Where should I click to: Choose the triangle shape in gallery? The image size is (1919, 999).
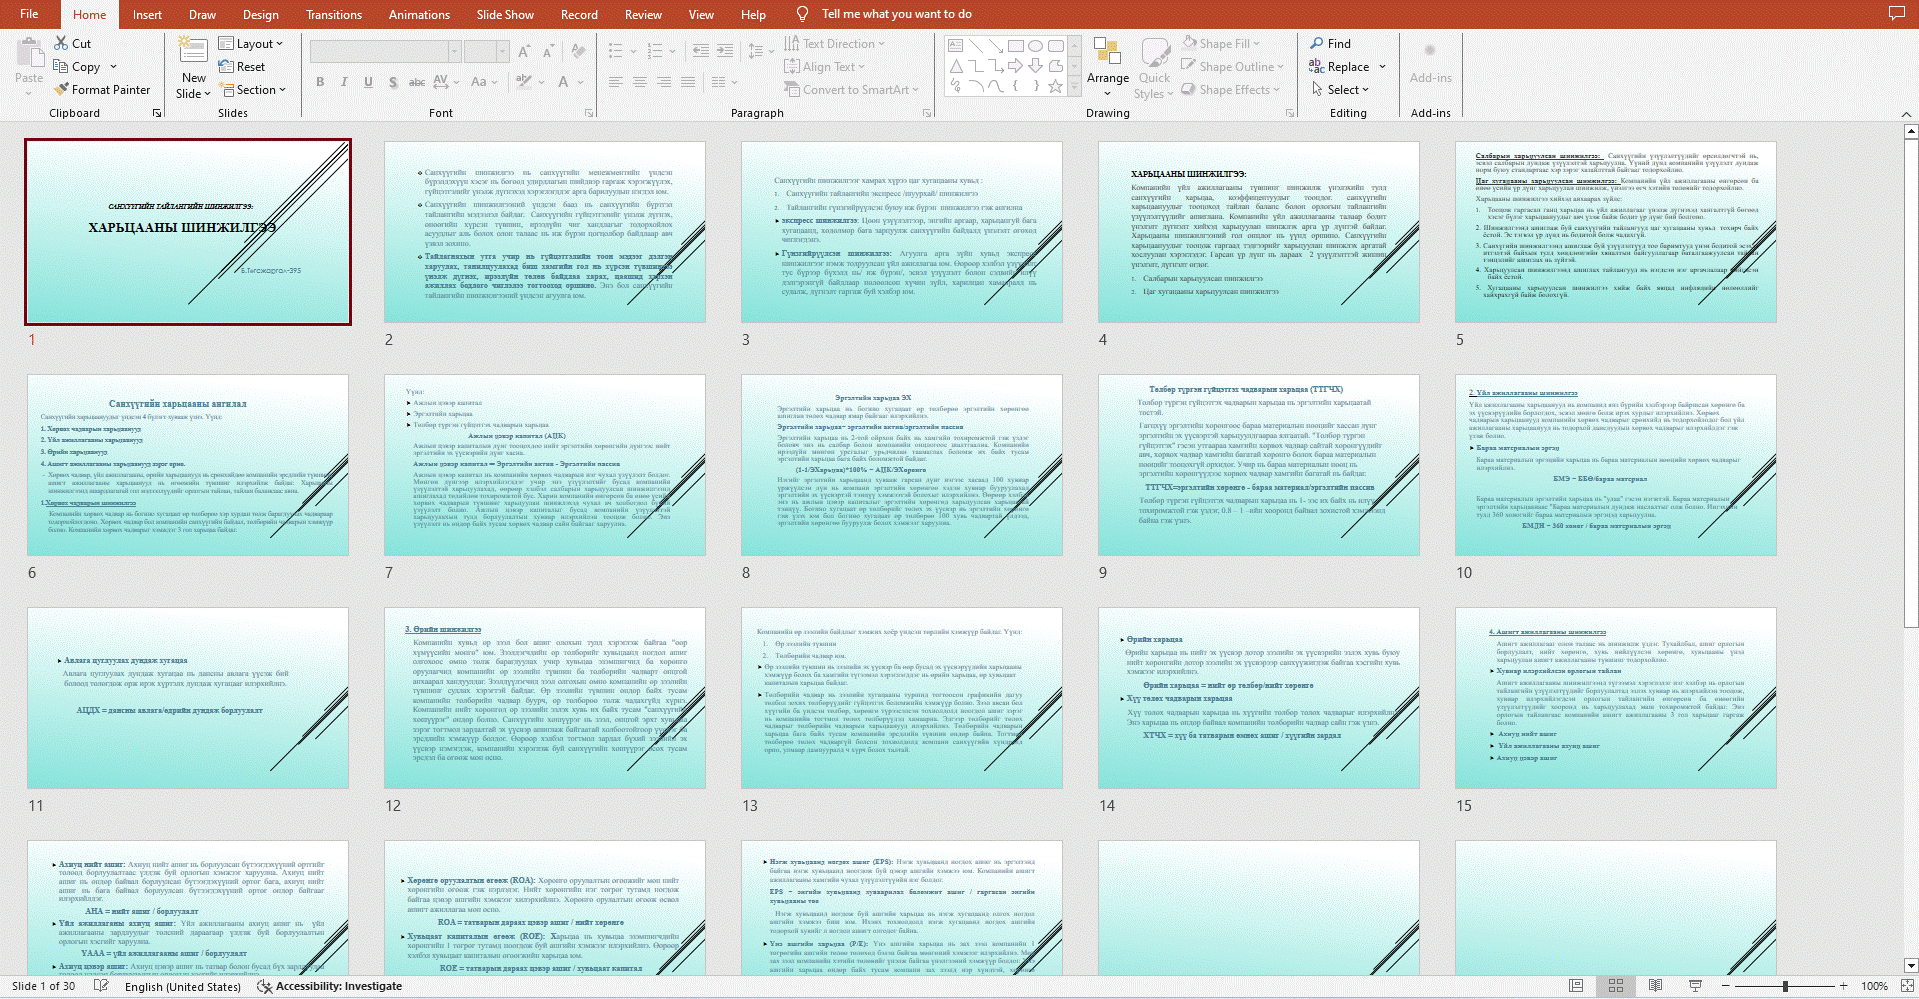(x=955, y=66)
